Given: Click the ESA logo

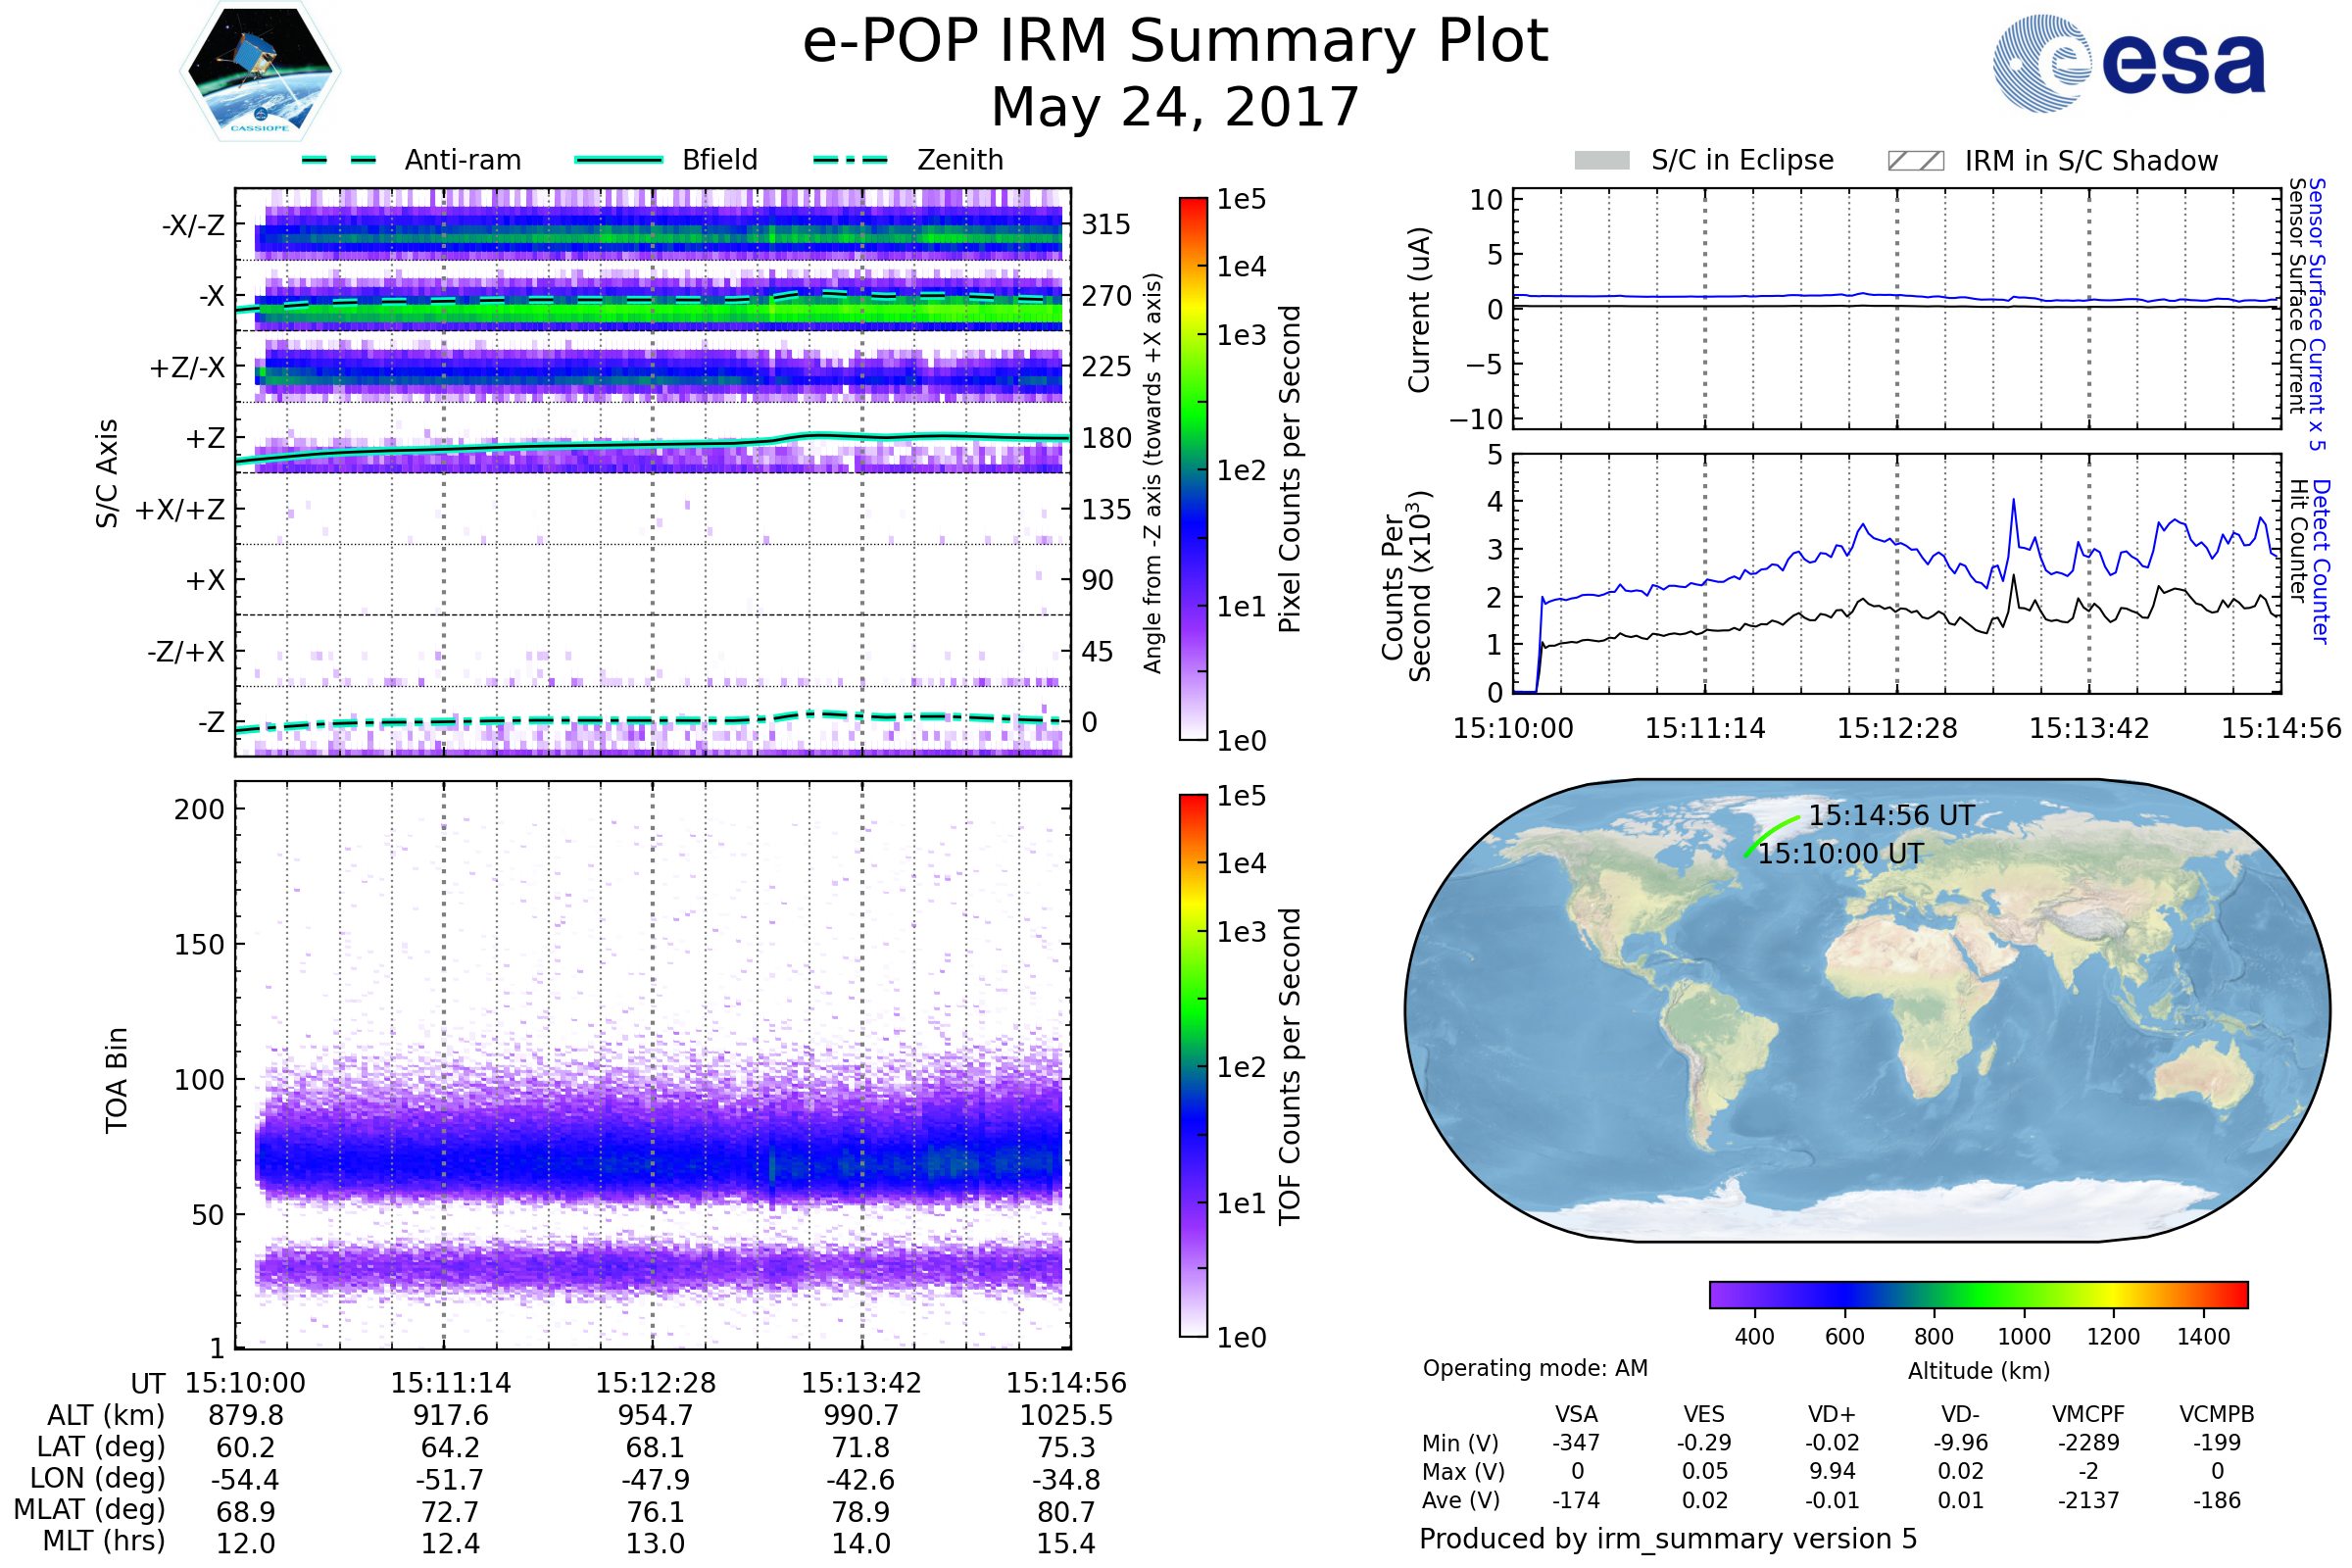Looking at the screenshot, I should 2129,63.
